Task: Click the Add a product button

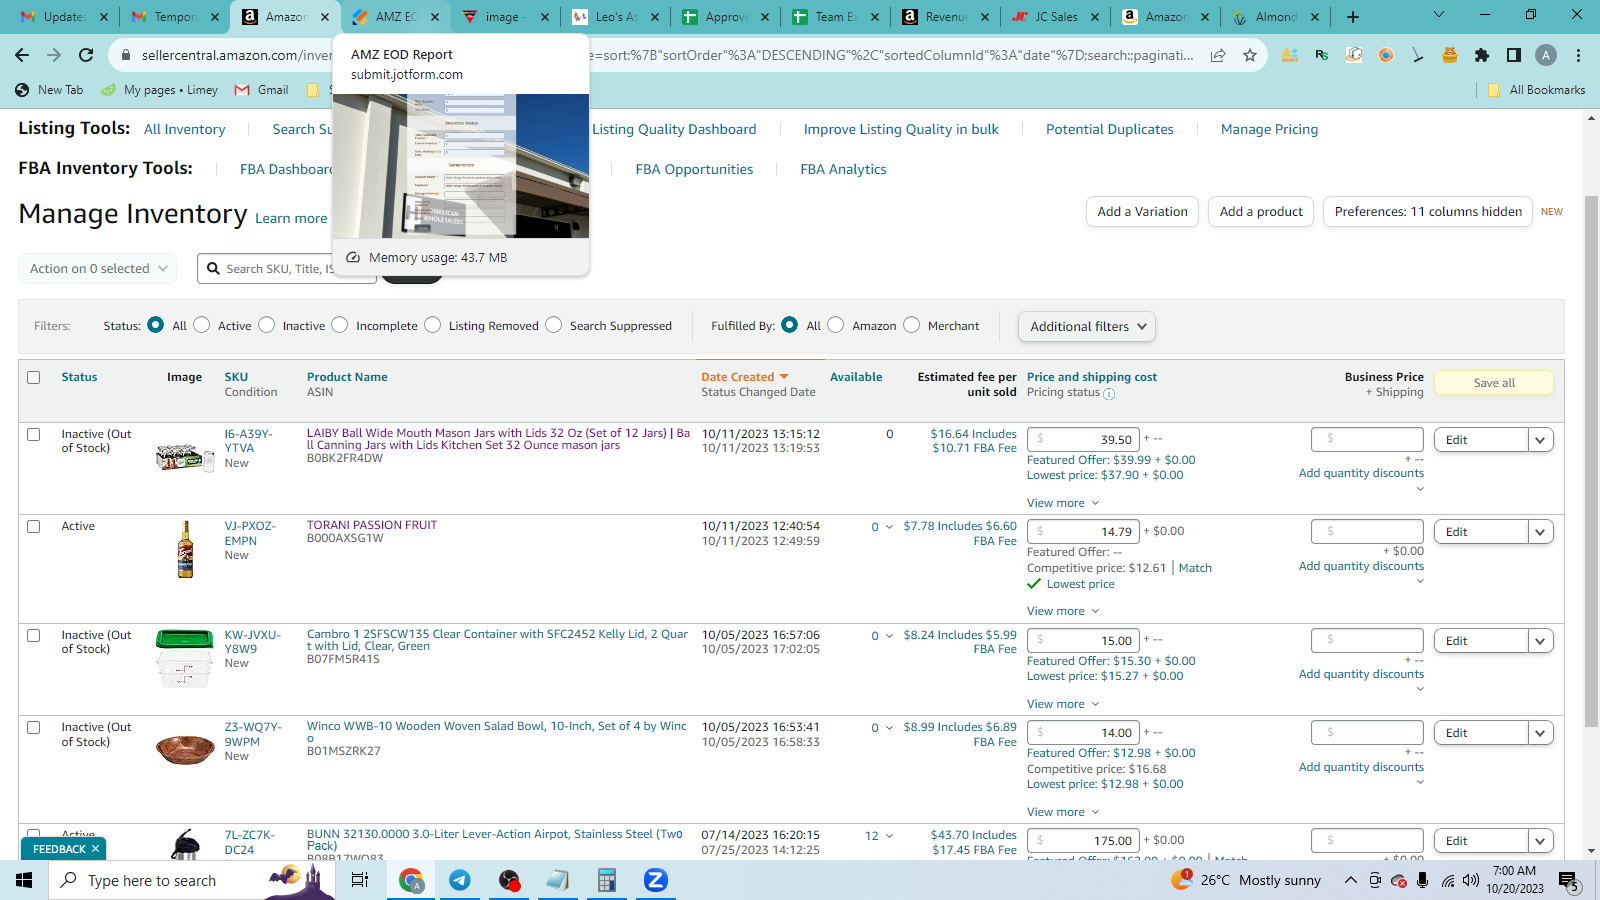Action: (x=1261, y=212)
